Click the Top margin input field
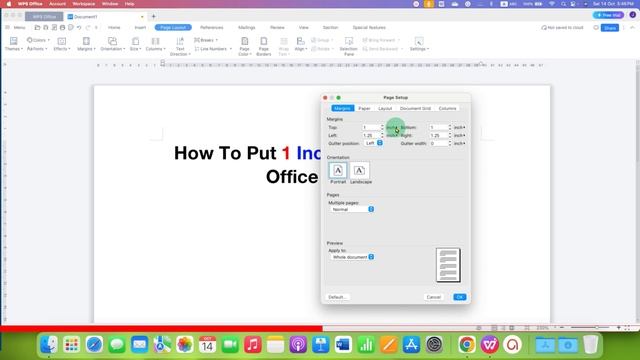Screen dimensions: 640x360 (x=371, y=127)
